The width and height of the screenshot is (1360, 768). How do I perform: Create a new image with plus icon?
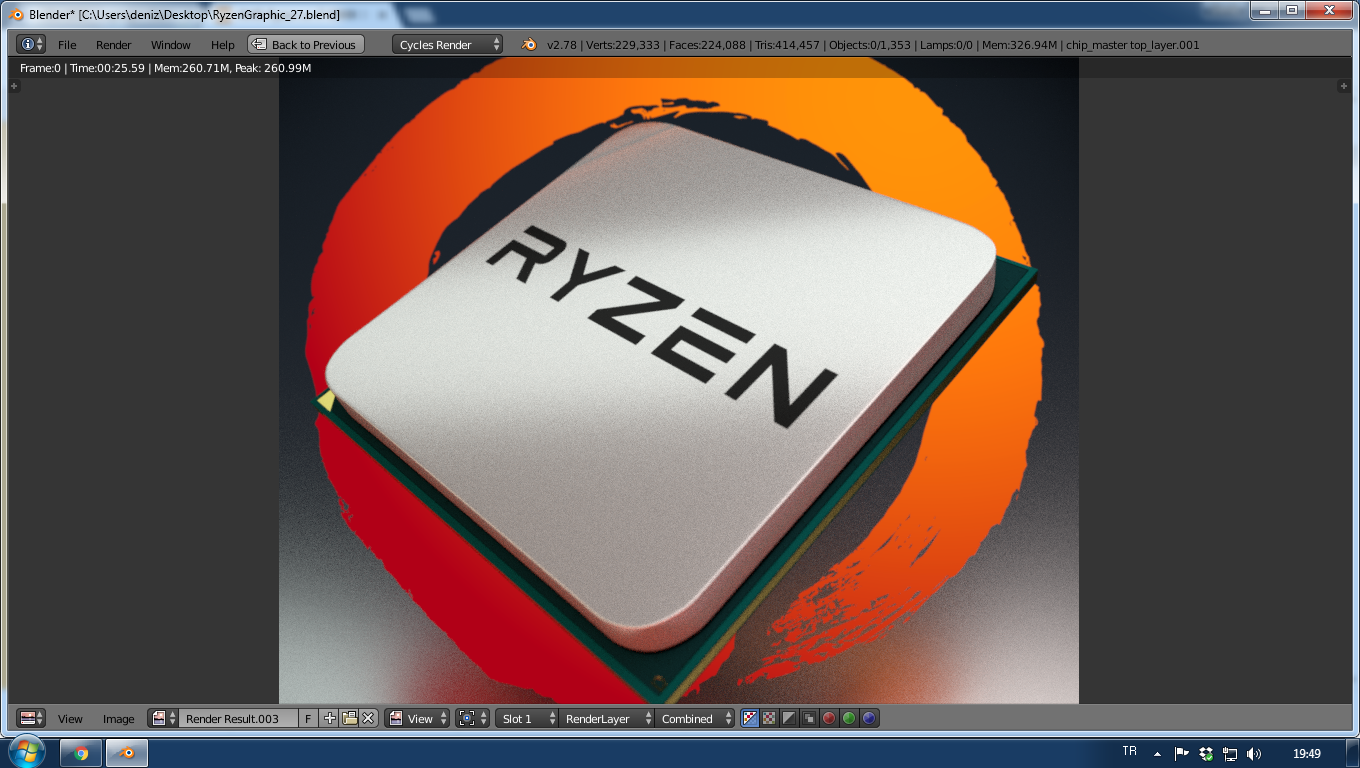[330, 718]
